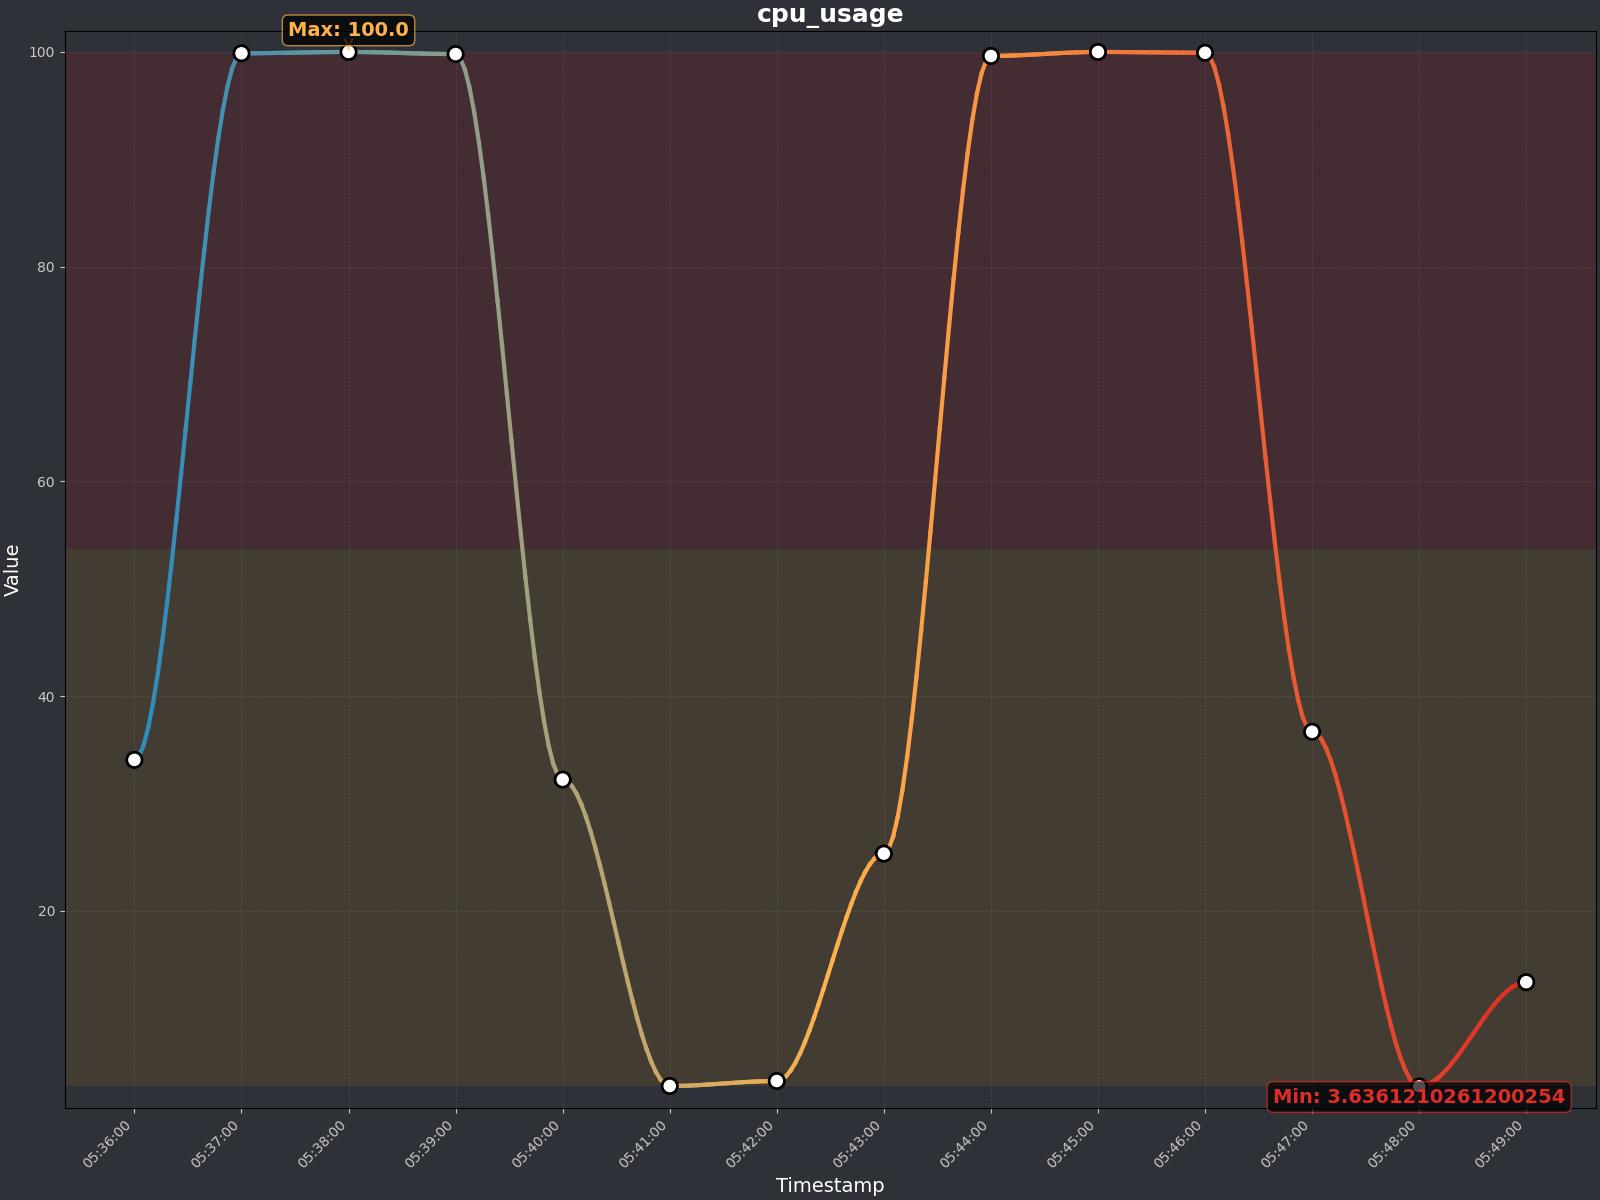Click the "Timestamp" x-axis label
Viewport: 1600px width, 1200px height.
click(829, 1185)
